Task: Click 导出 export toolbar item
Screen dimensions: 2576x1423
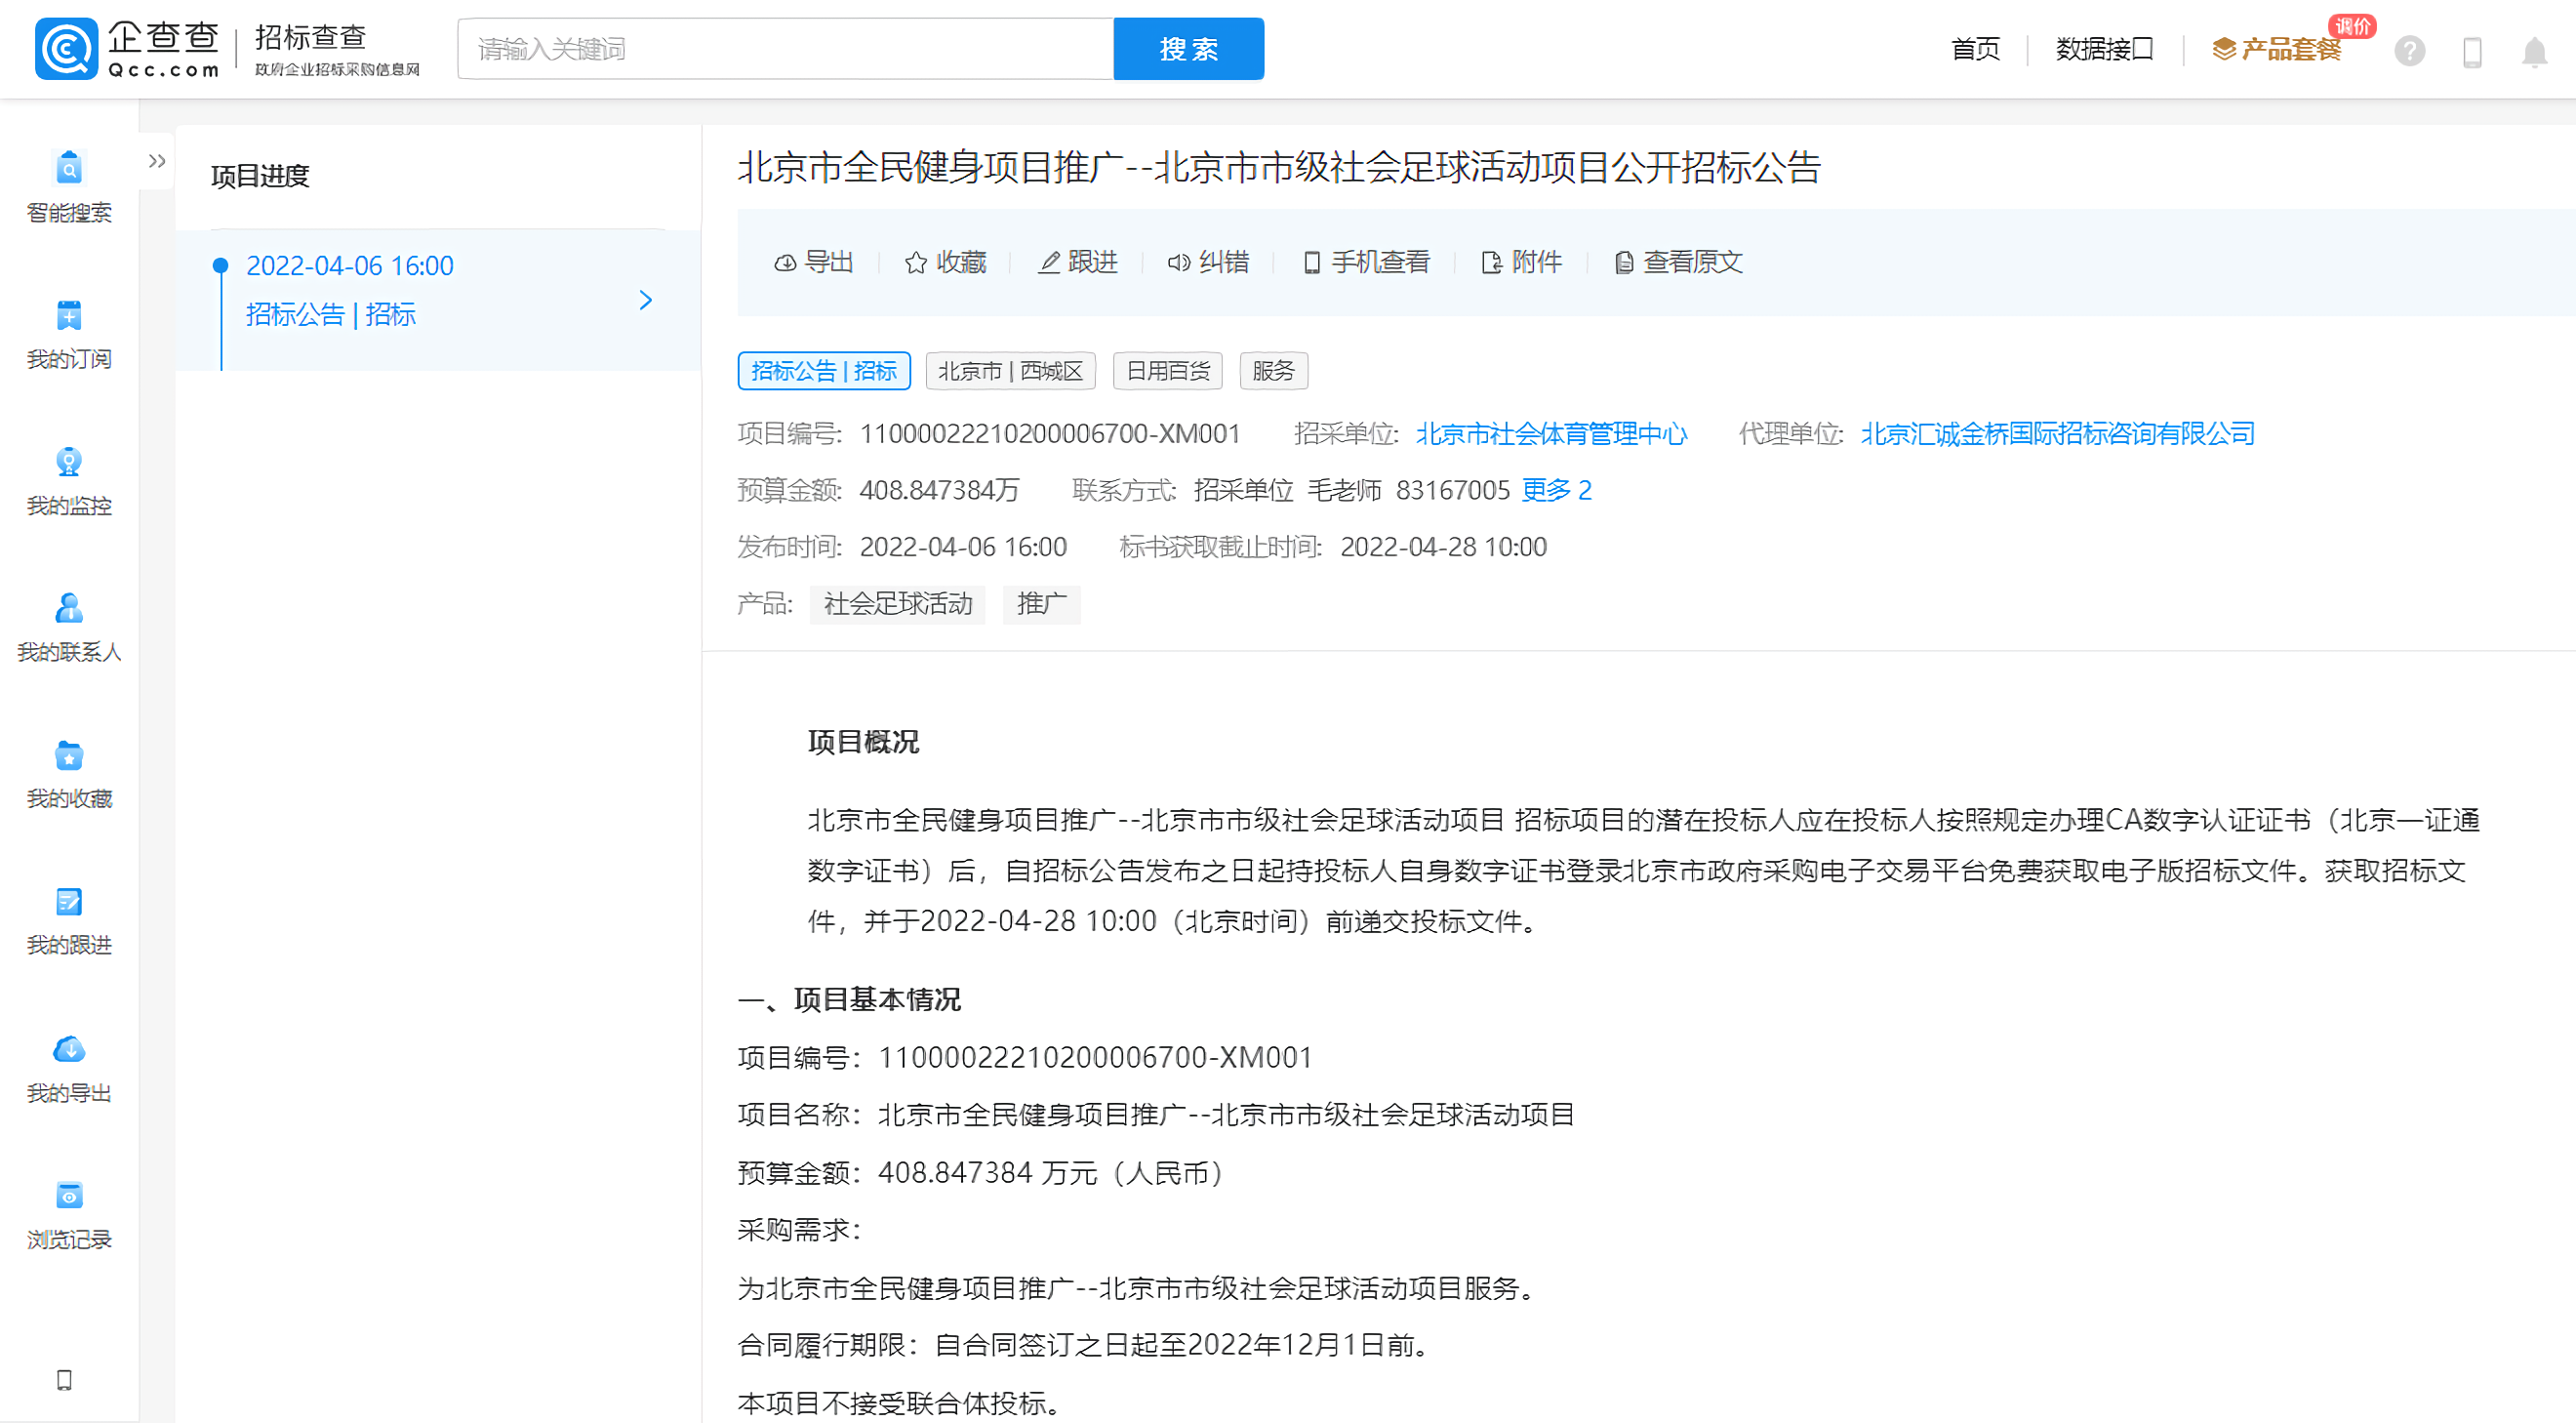Action: click(814, 262)
